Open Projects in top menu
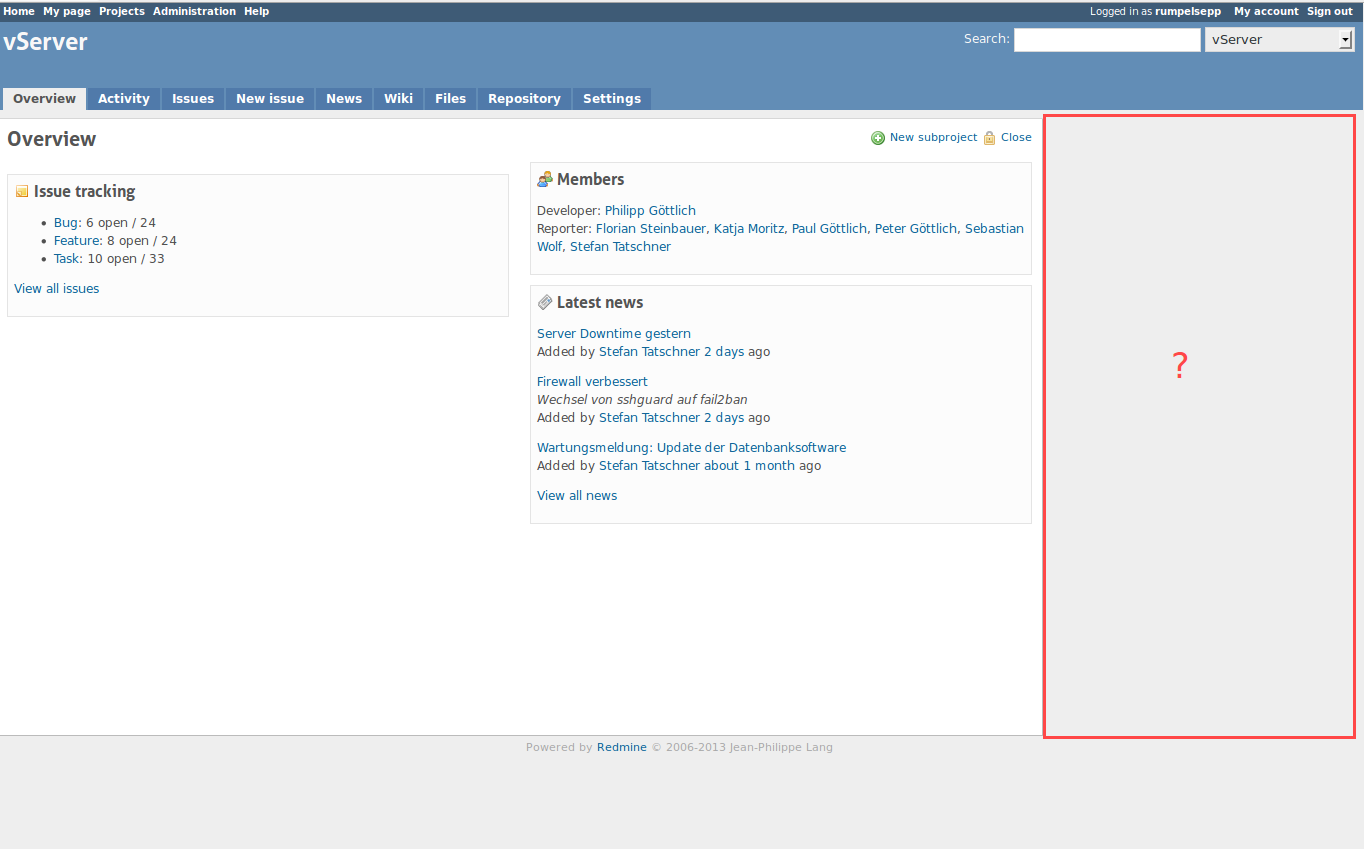 tap(122, 12)
